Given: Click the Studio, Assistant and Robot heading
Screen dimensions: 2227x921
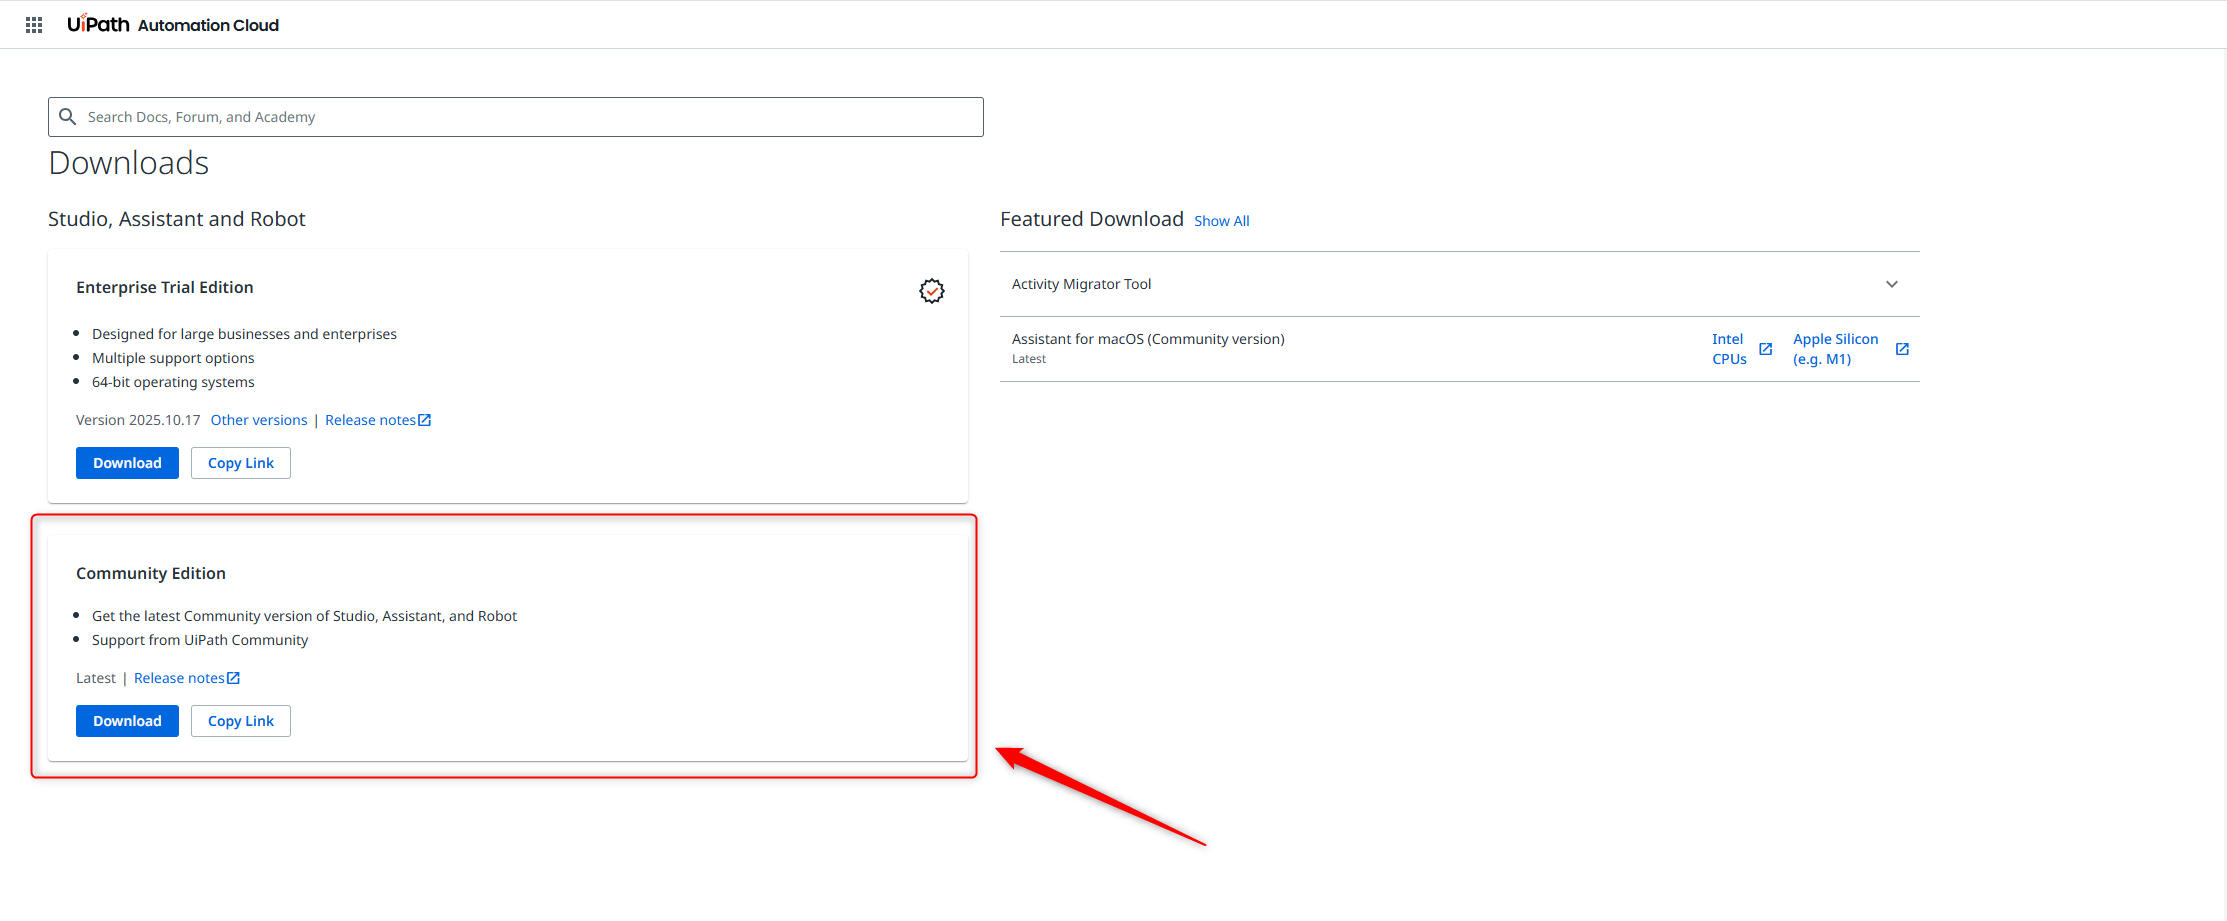Looking at the screenshot, I should pyautogui.click(x=177, y=219).
